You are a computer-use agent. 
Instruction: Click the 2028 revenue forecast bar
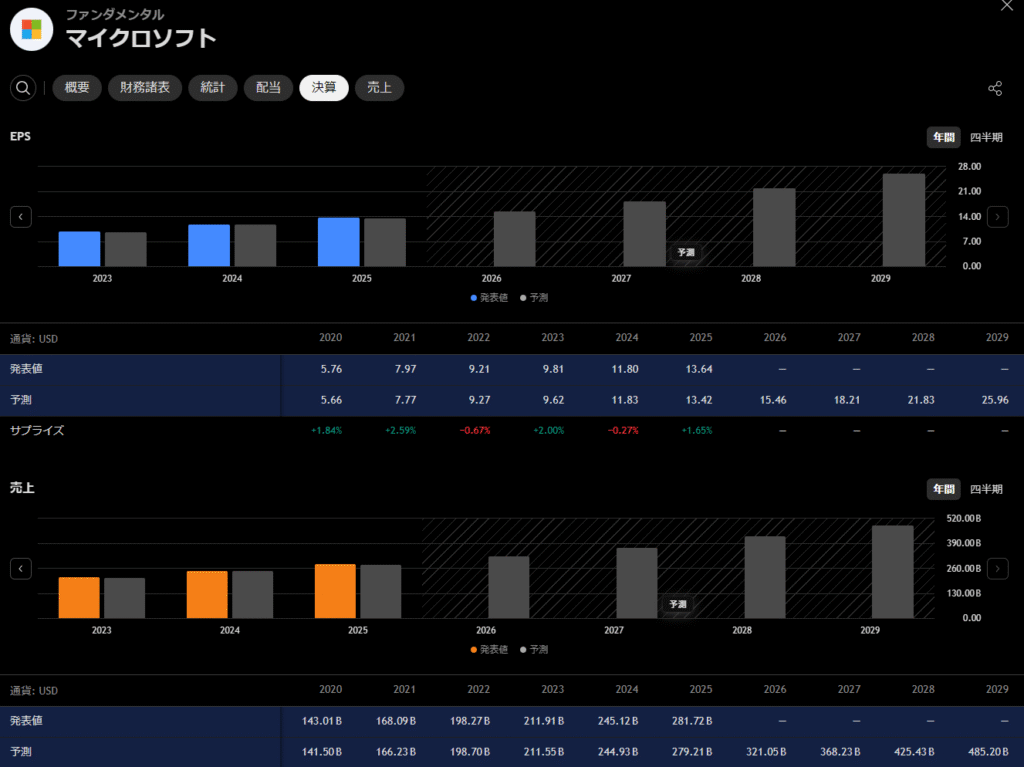point(765,578)
